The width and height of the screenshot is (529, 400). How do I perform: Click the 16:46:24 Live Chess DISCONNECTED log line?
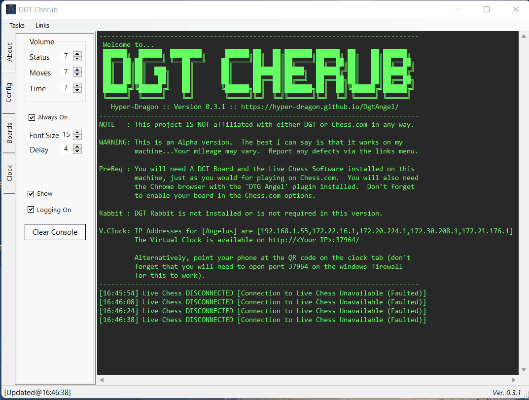(x=263, y=311)
